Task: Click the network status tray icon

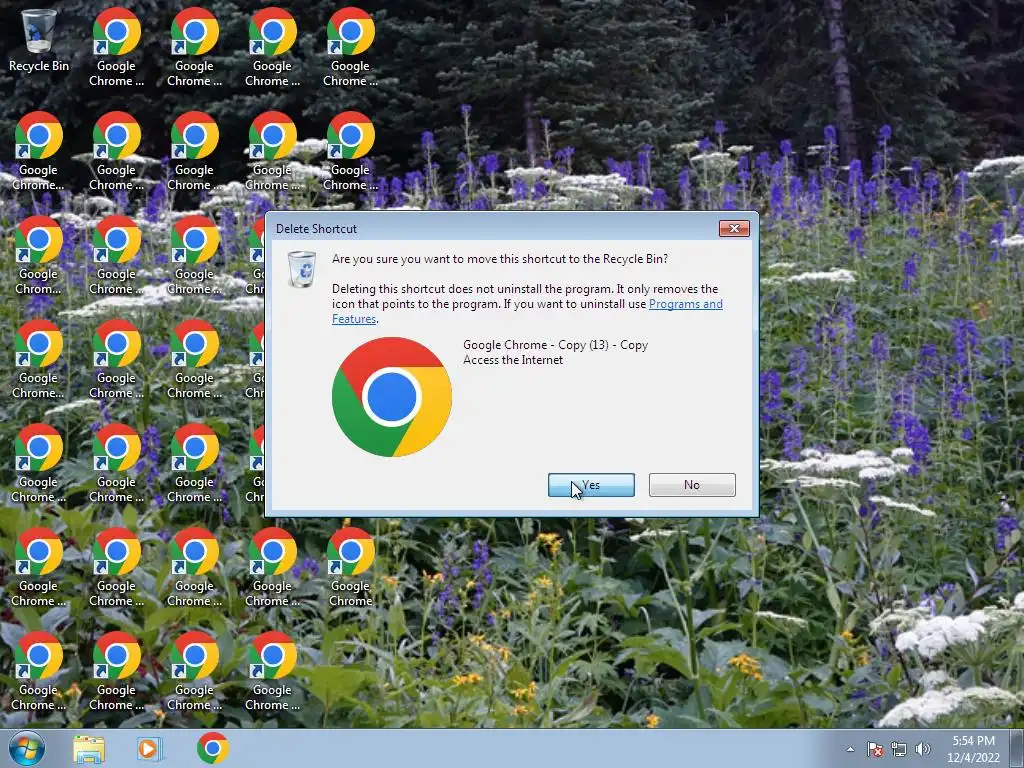Action: [x=899, y=749]
